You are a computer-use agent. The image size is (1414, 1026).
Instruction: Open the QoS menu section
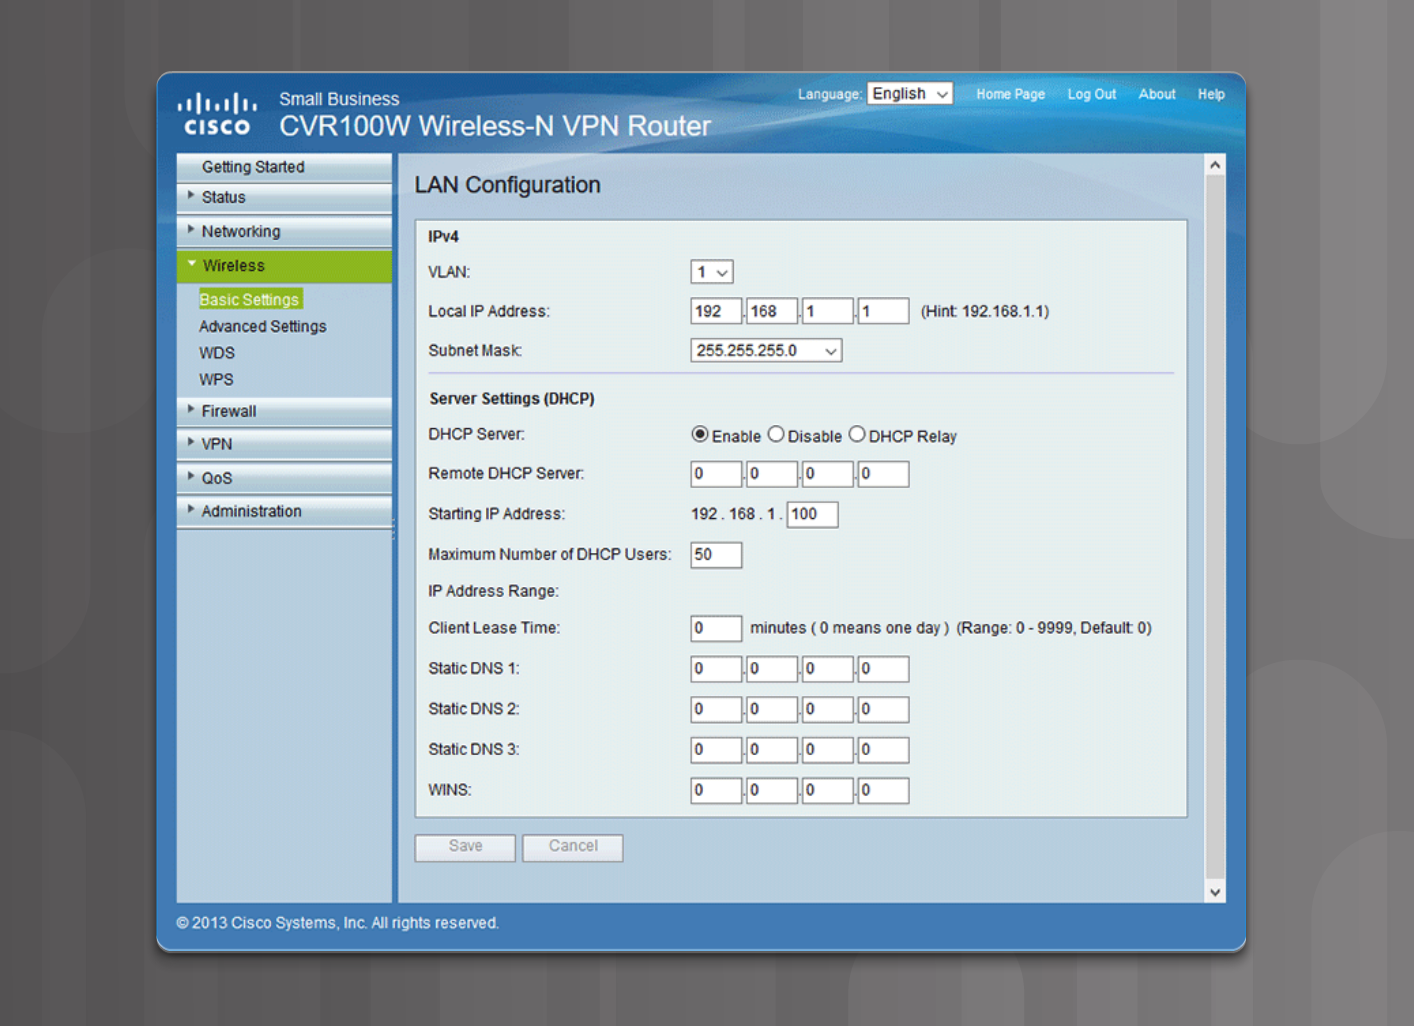215,477
